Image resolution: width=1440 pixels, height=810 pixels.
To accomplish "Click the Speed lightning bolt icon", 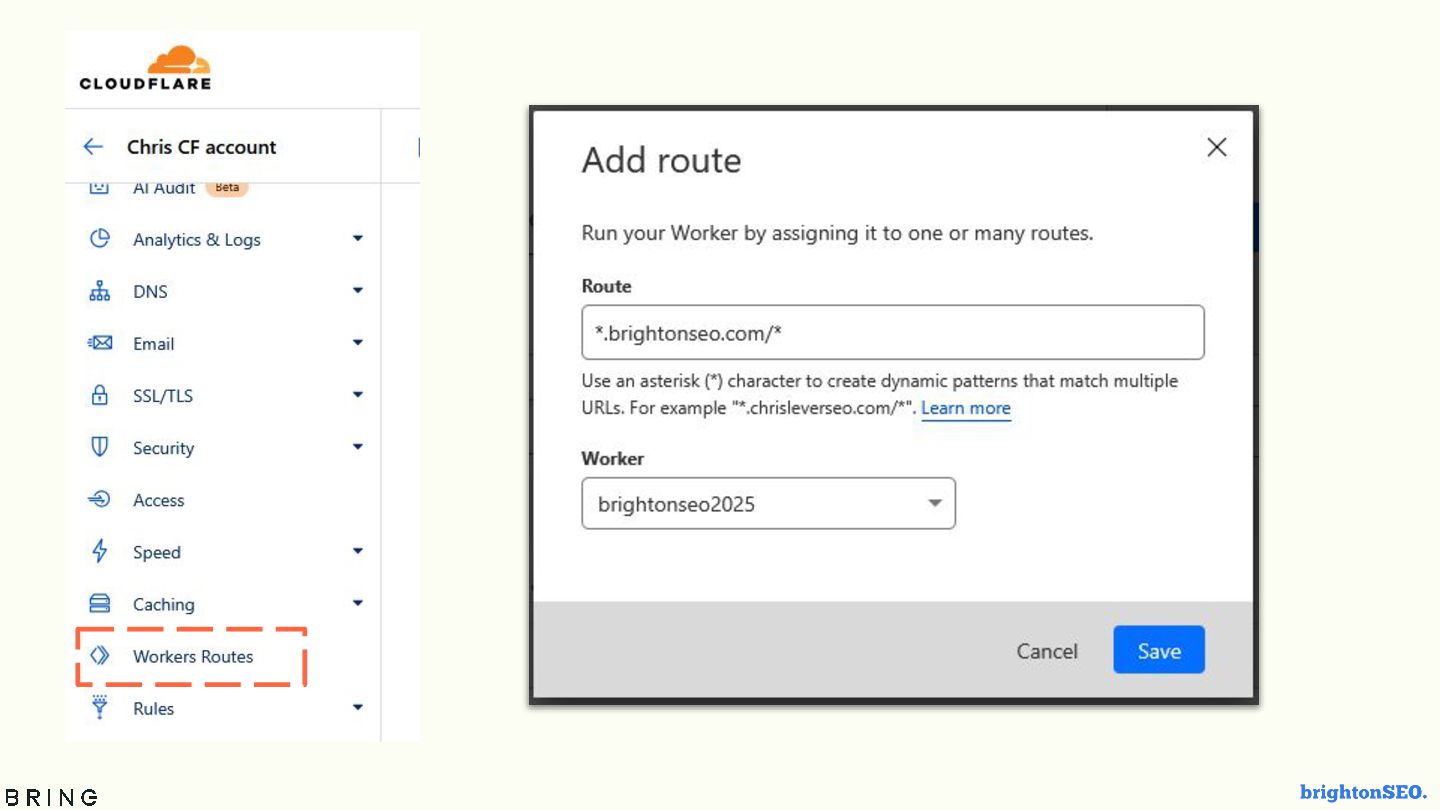I will pos(99,551).
